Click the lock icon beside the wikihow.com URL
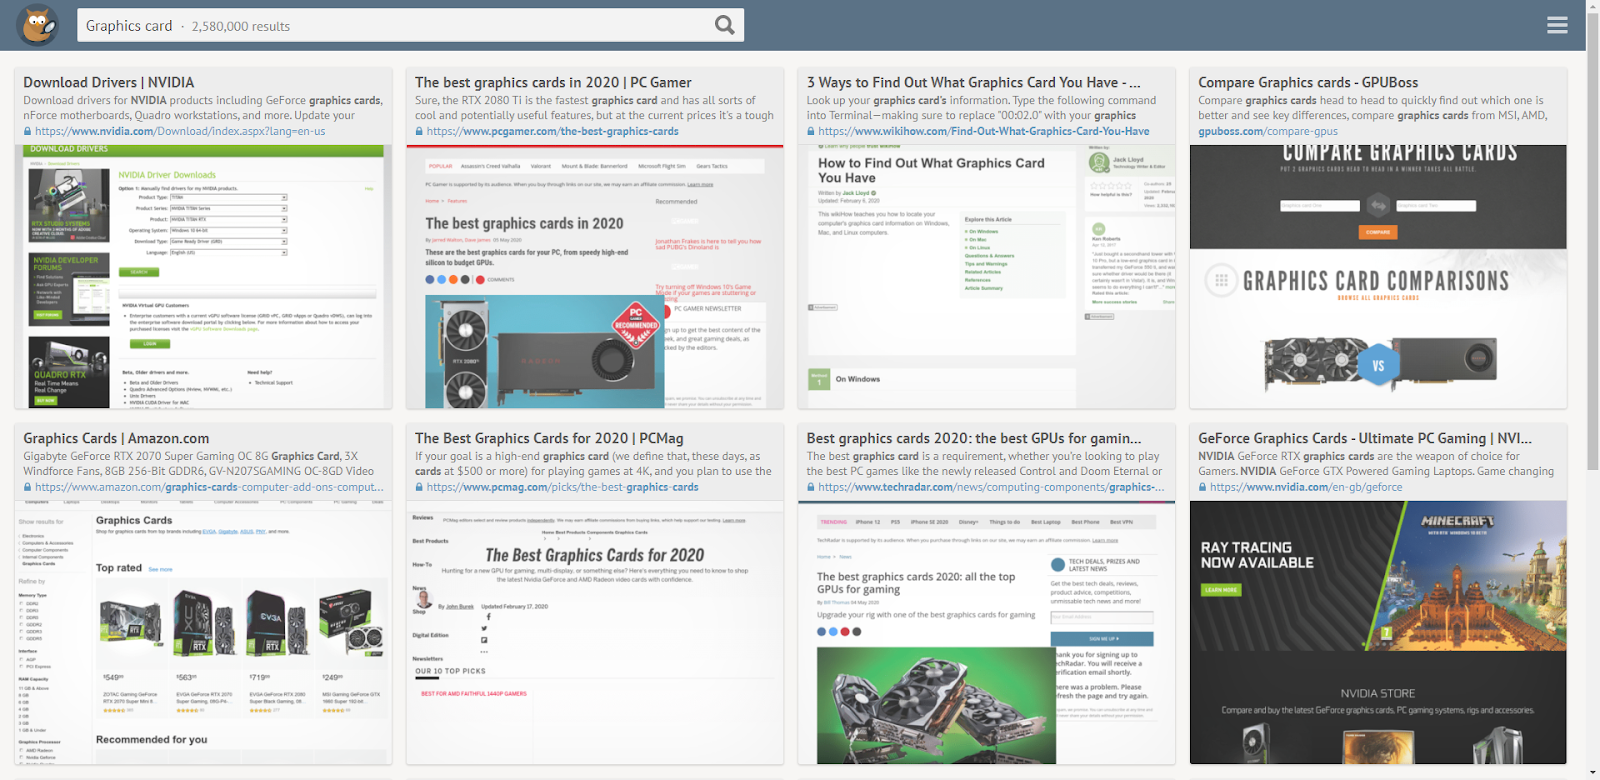The height and width of the screenshot is (780, 1600). [x=812, y=131]
